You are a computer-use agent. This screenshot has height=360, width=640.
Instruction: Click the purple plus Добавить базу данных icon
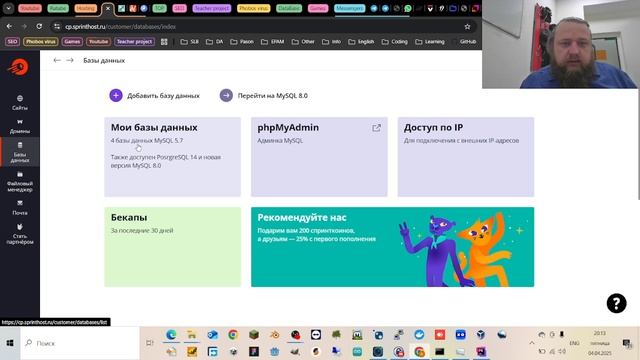(116, 96)
